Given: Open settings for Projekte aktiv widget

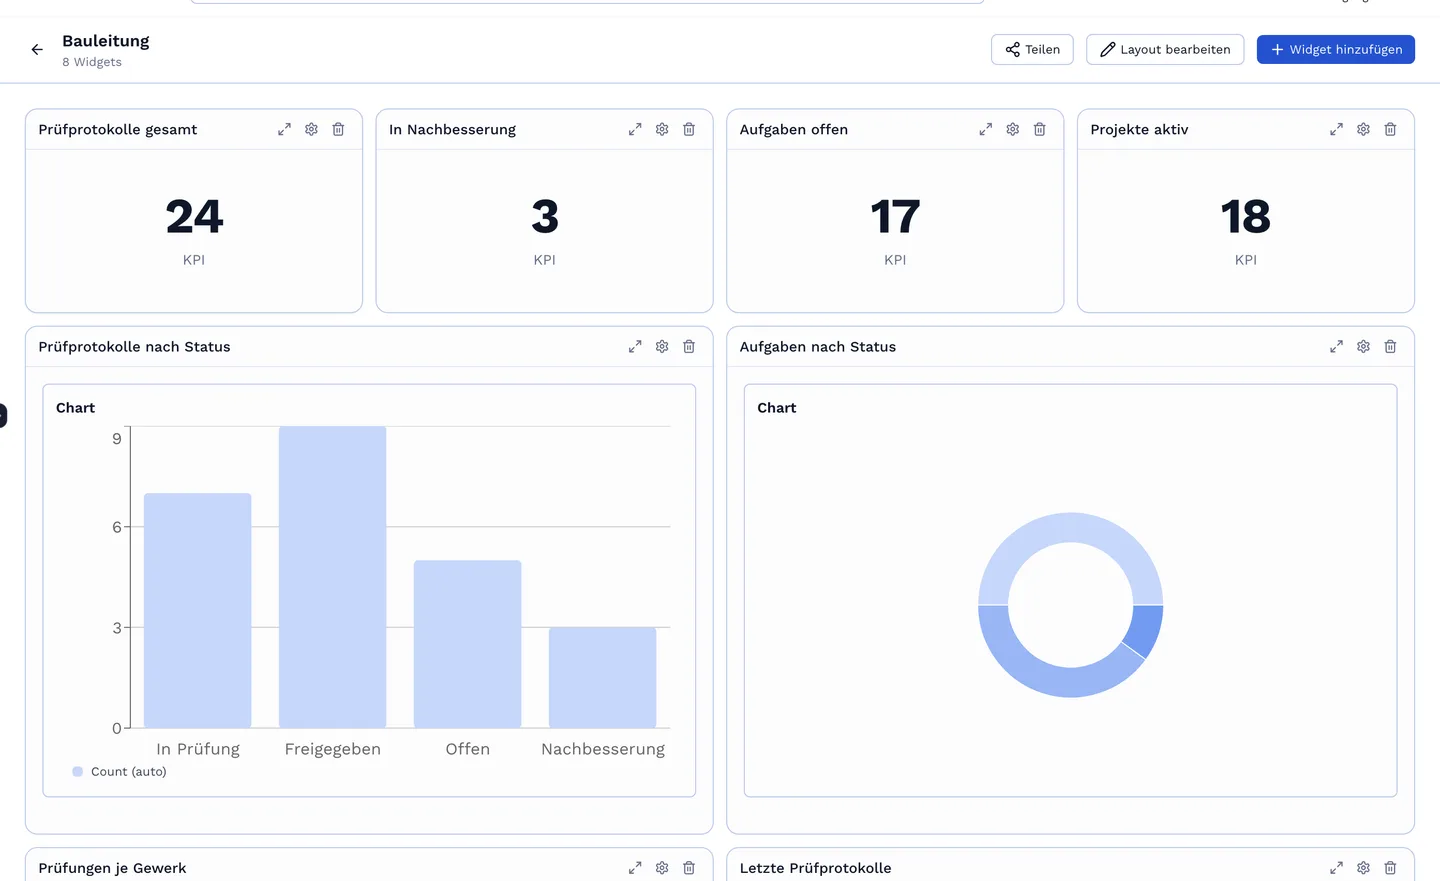Looking at the screenshot, I should (x=1363, y=129).
